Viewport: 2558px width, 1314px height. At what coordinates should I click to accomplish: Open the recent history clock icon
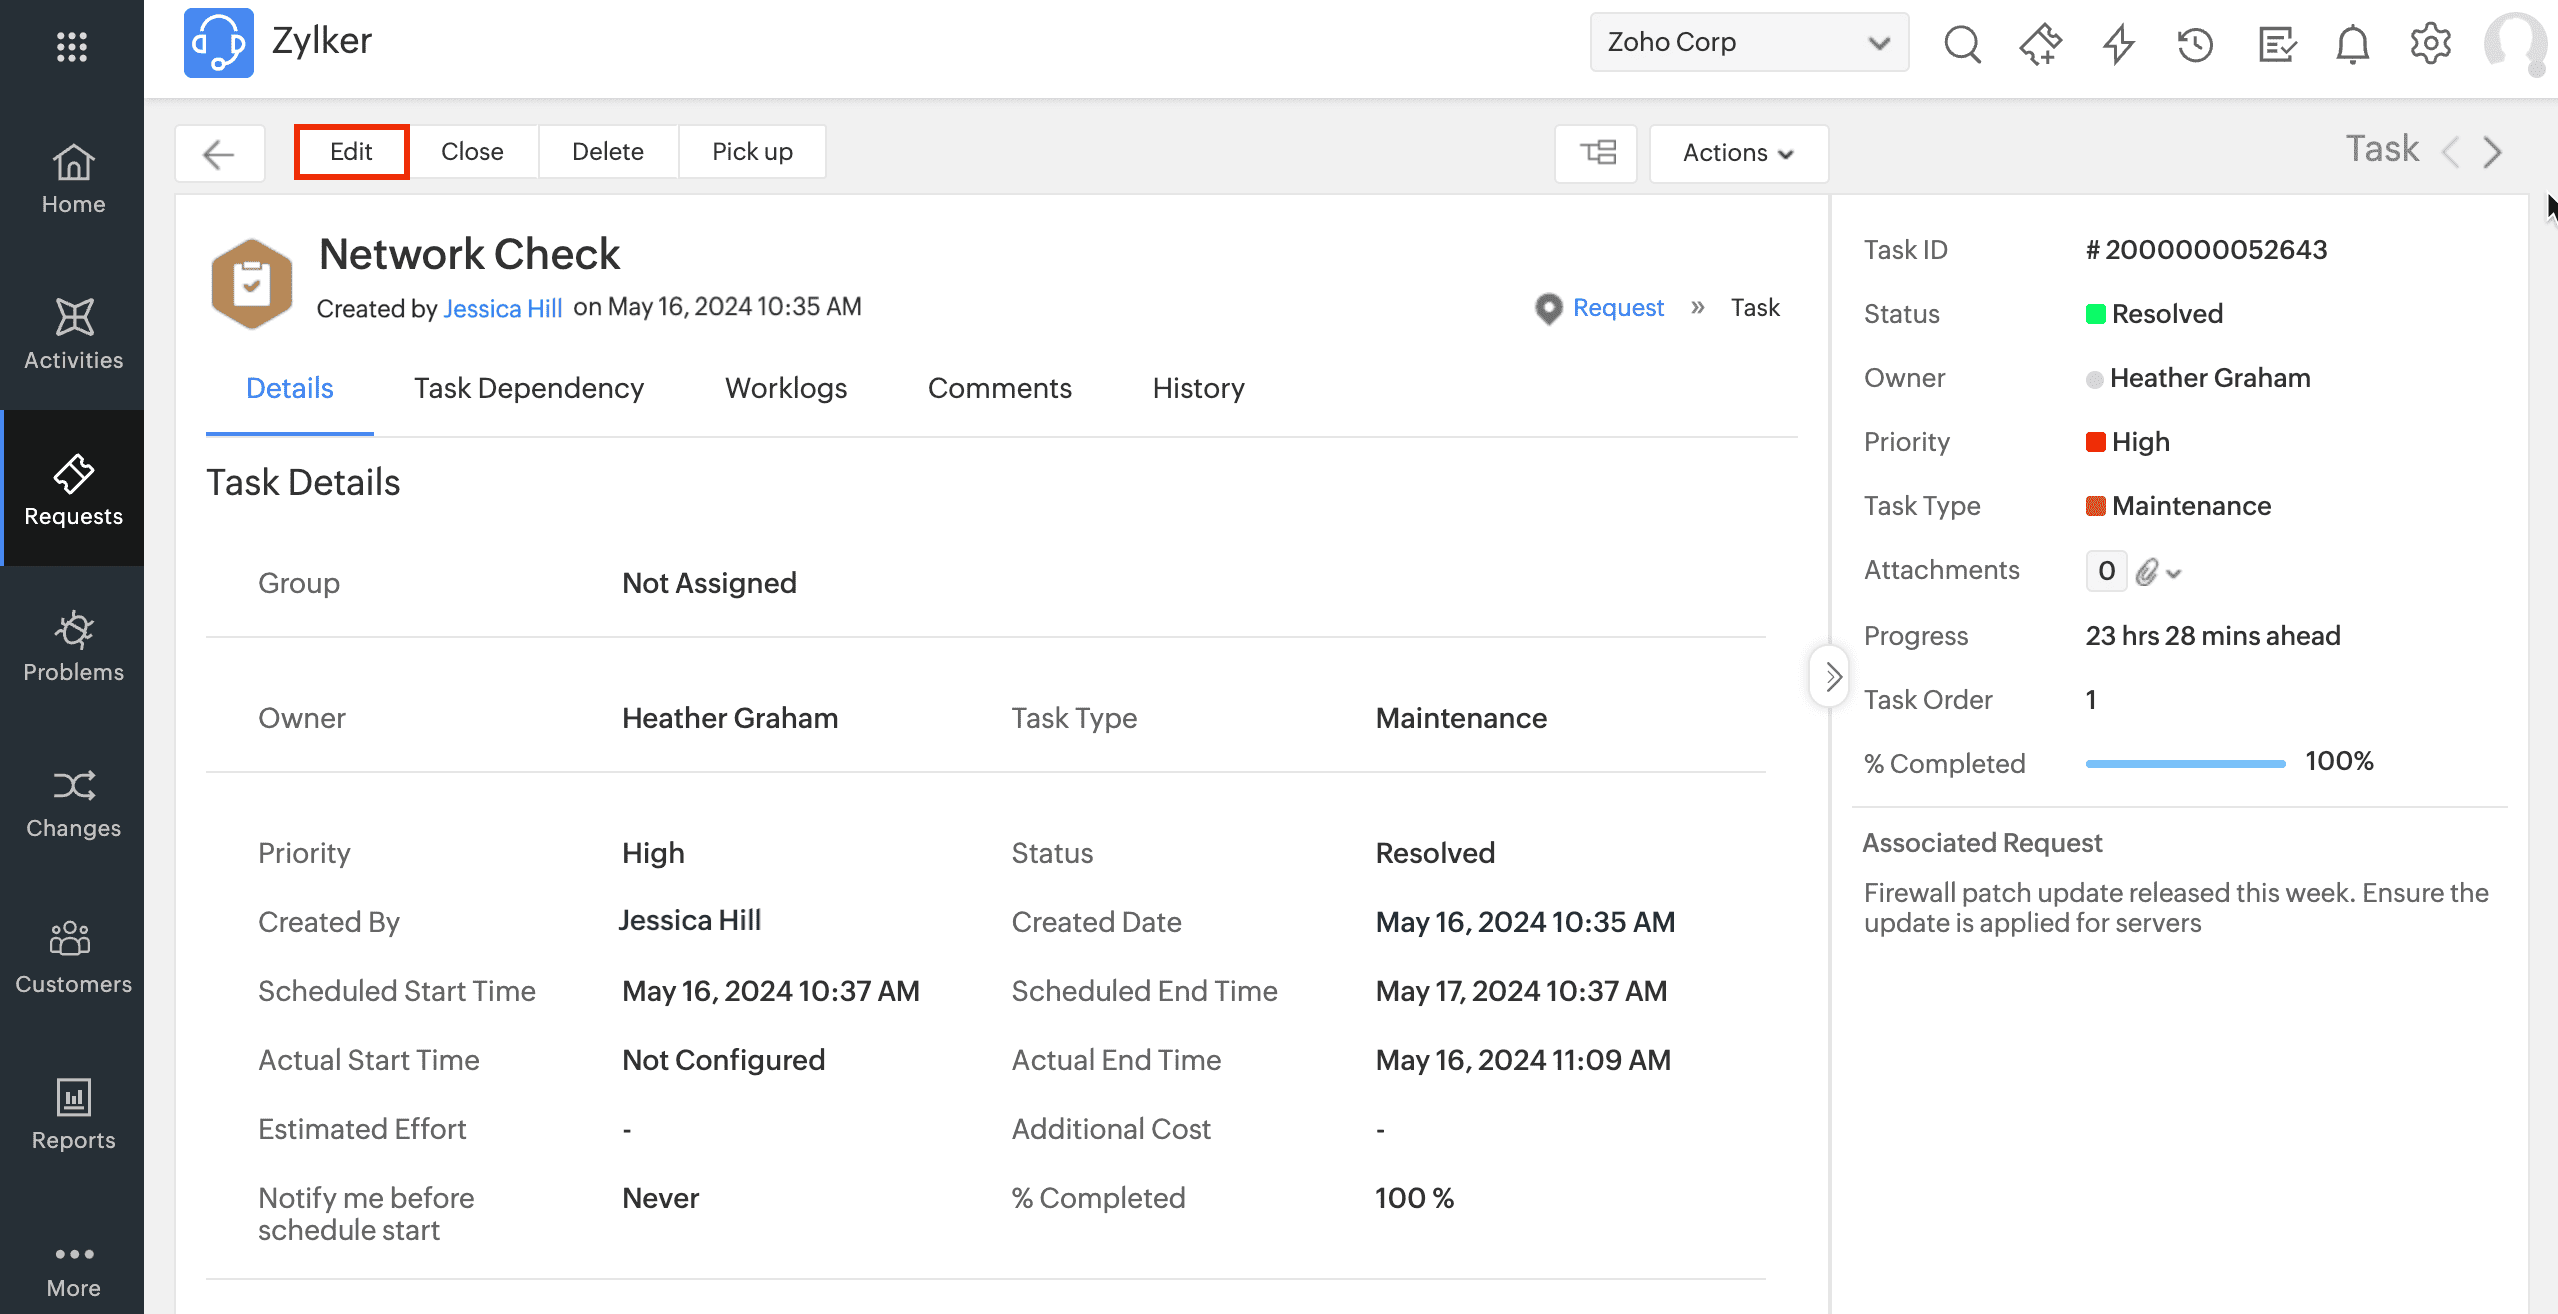tap(2195, 44)
